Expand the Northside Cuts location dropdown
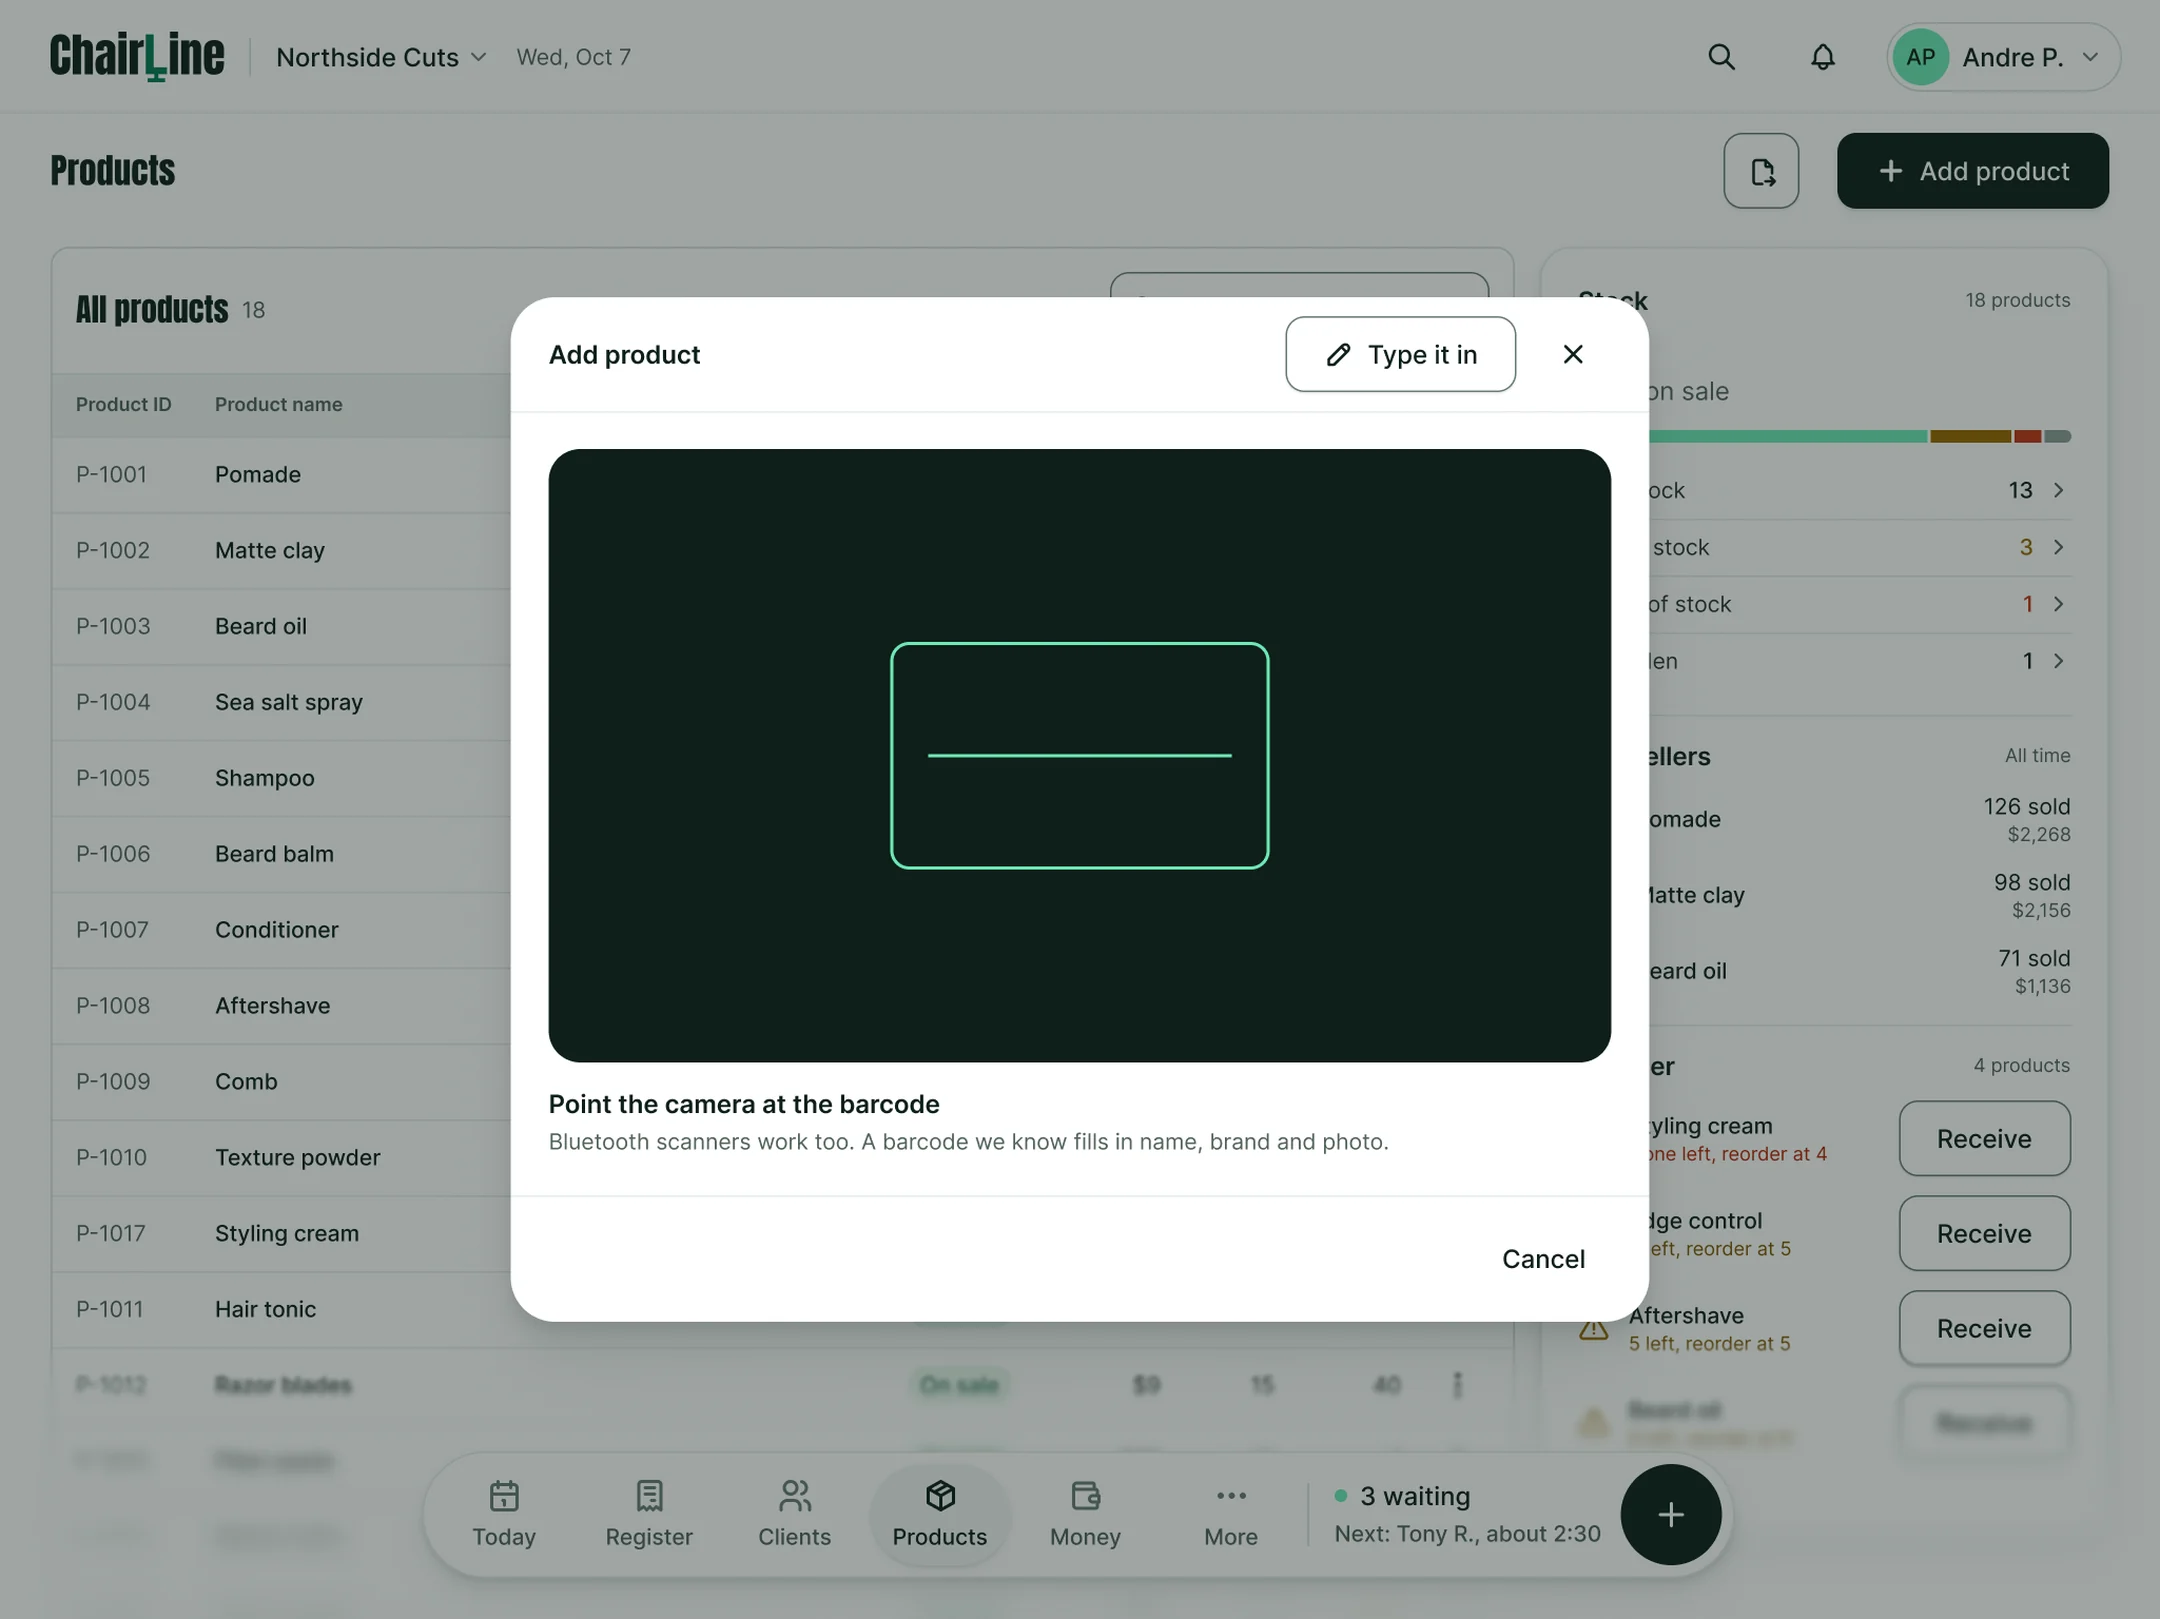The height and width of the screenshot is (1619, 2160). click(381, 57)
